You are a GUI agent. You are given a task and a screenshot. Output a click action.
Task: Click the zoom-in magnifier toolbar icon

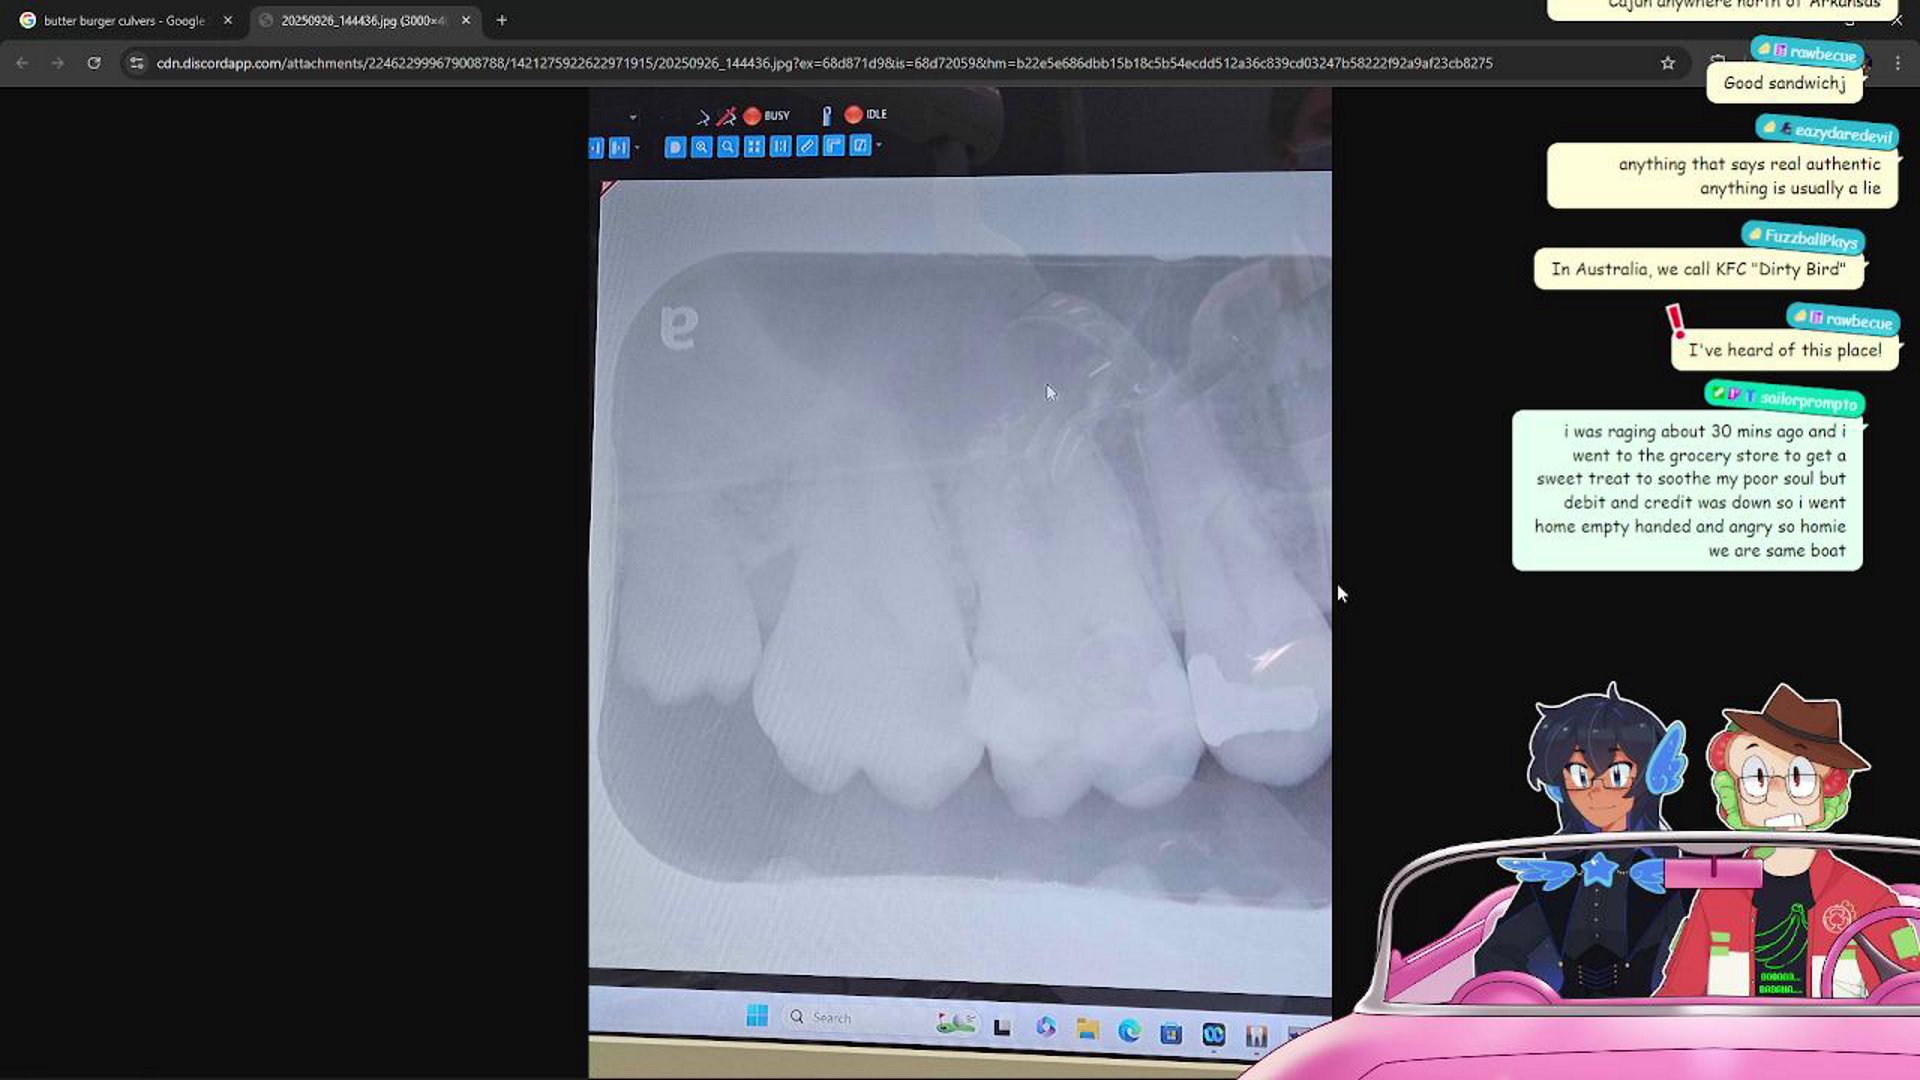(x=701, y=147)
